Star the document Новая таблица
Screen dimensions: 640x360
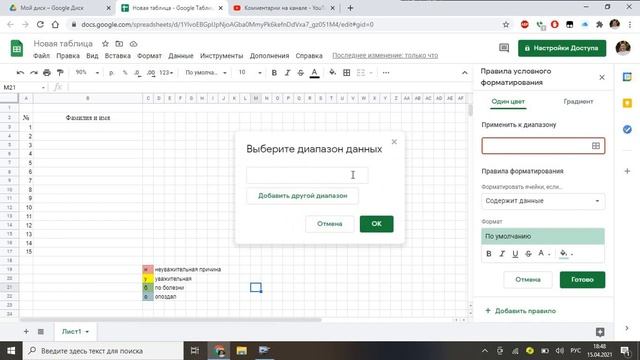click(x=105, y=44)
